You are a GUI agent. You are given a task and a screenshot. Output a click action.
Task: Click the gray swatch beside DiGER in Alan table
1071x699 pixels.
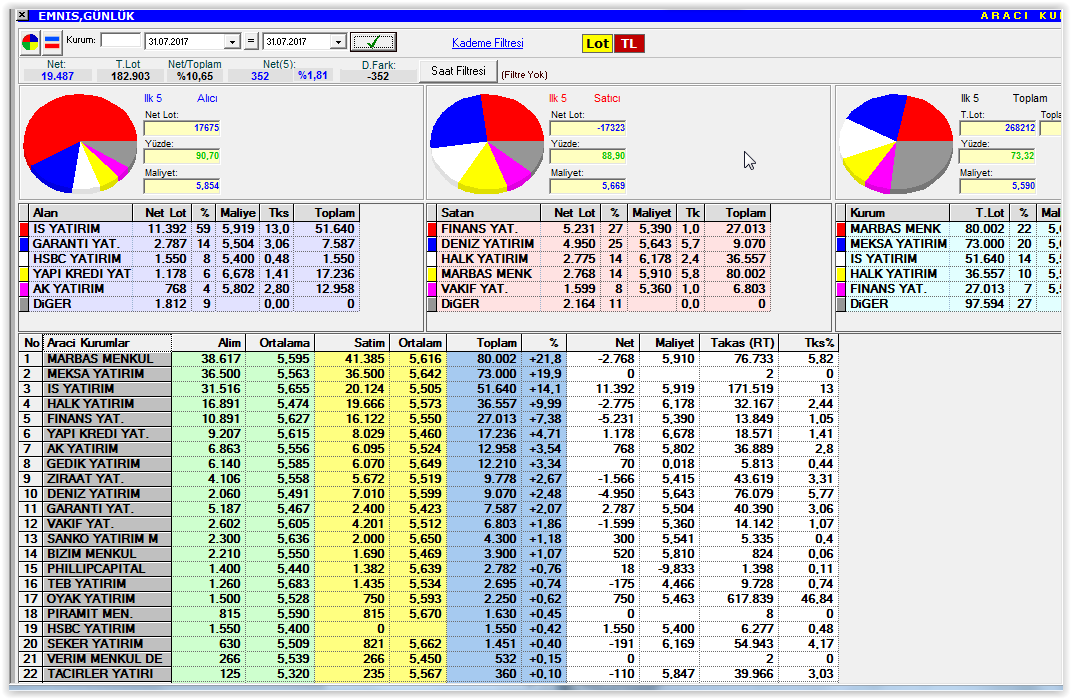coord(25,304)
